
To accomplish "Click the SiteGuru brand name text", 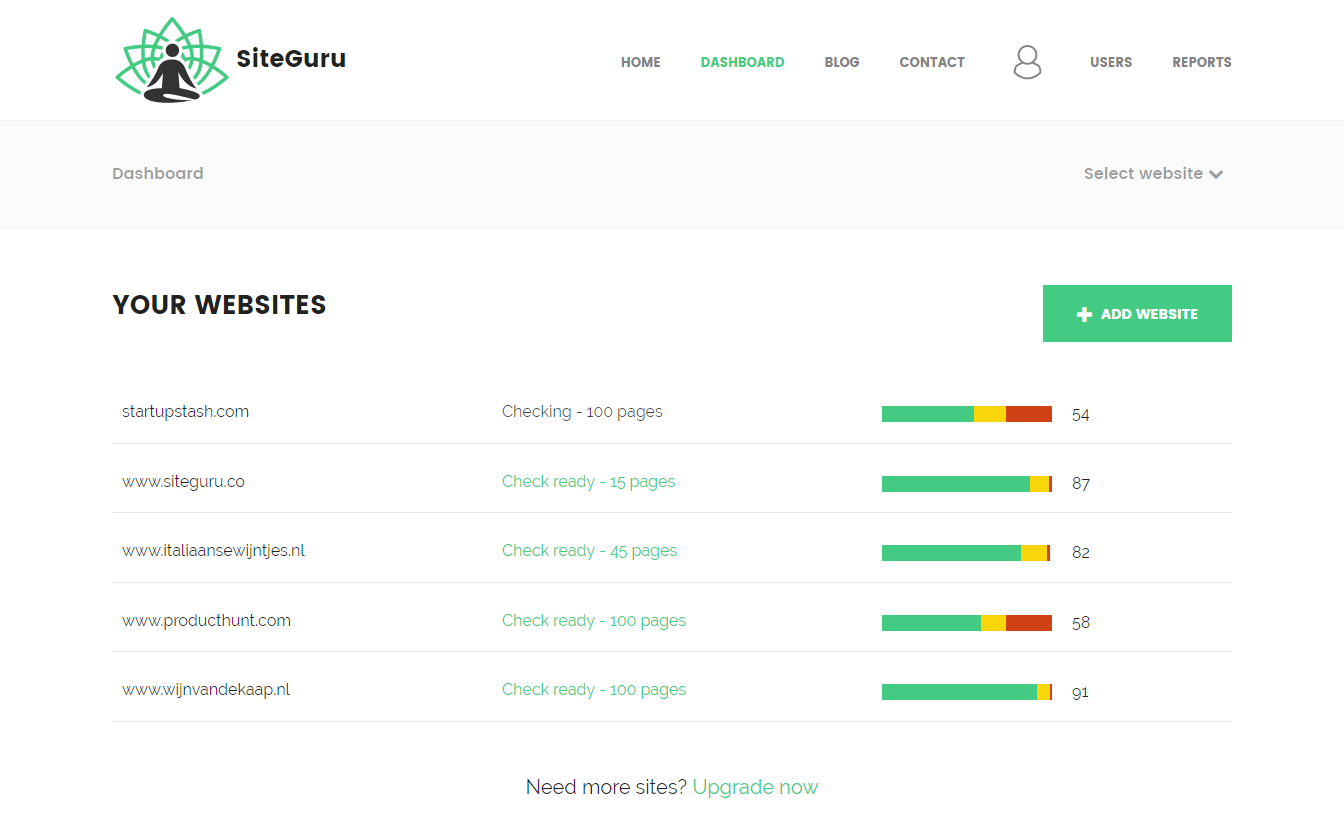I will pos(291,58).
